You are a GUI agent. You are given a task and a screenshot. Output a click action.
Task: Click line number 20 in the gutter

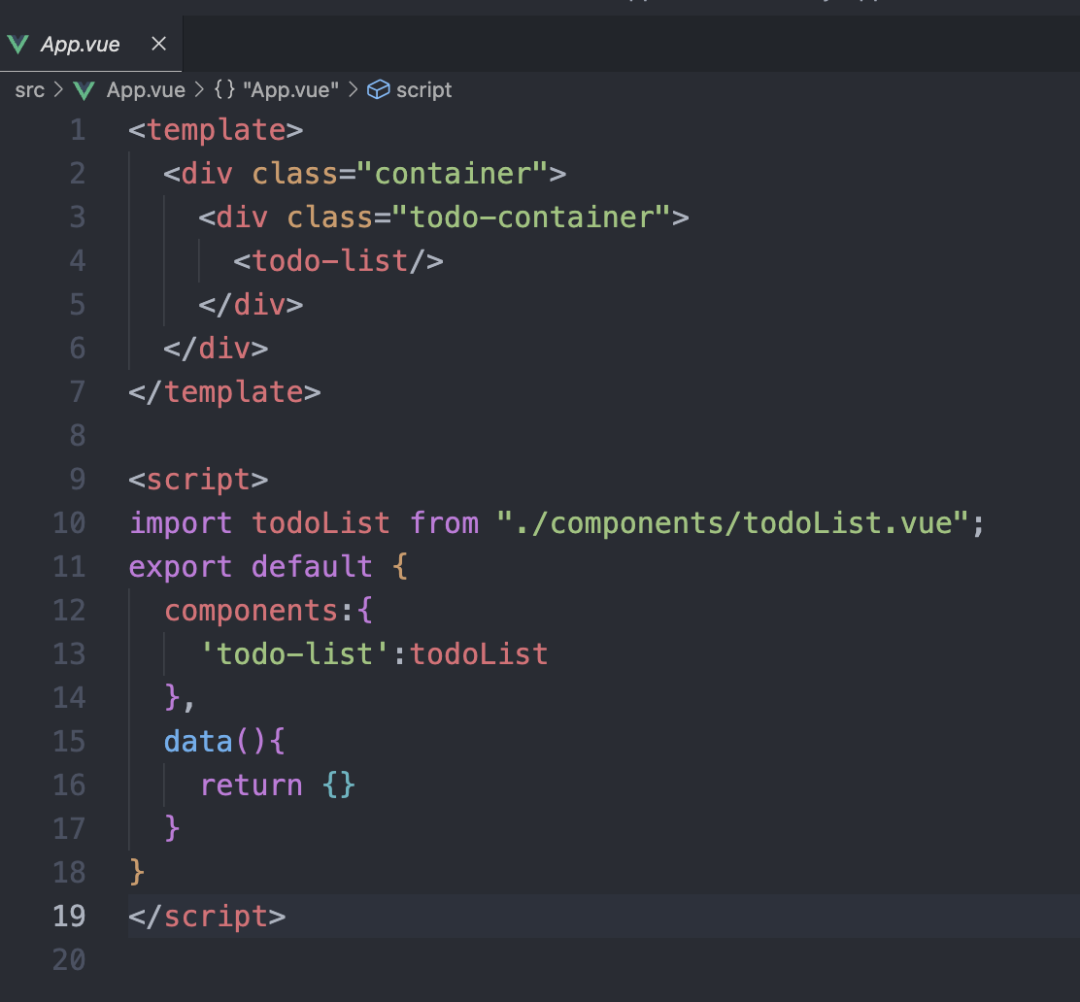click(x=69, y=960)
